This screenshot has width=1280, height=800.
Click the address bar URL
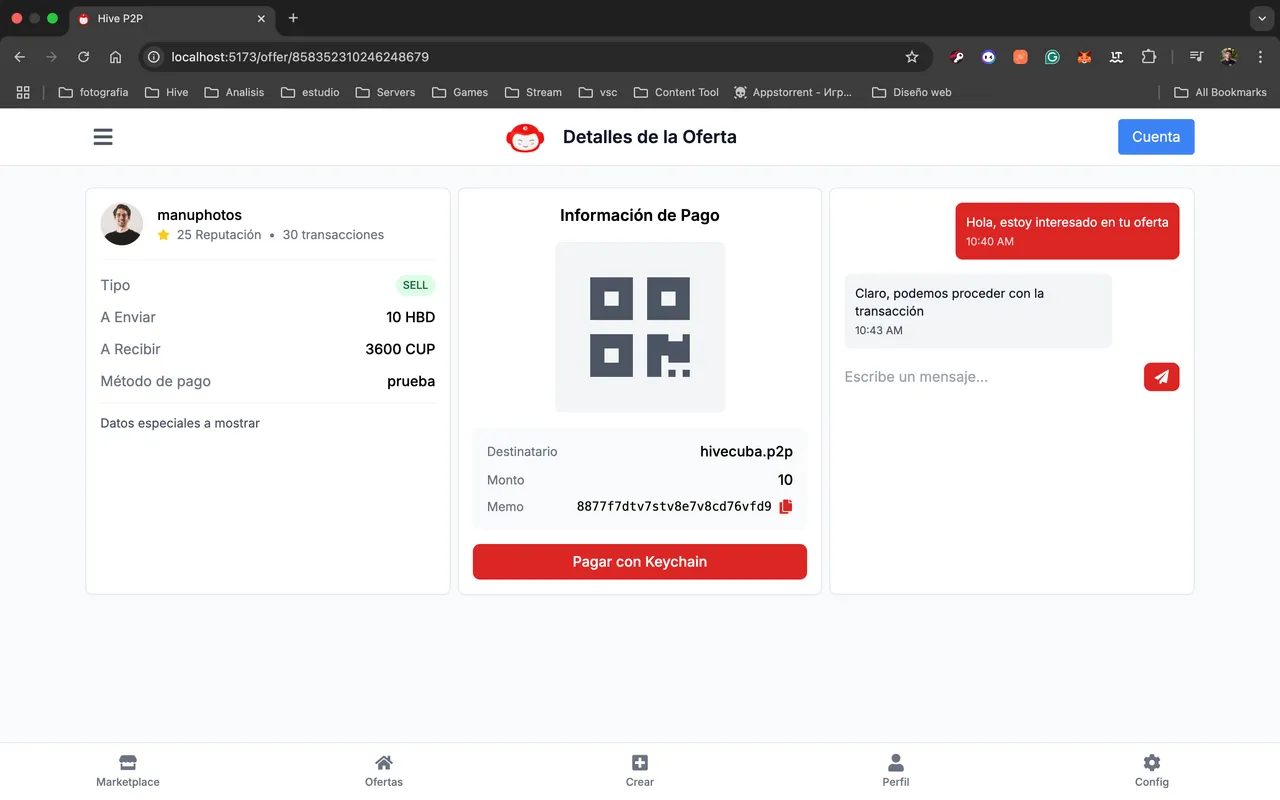(x=300, y=57)
